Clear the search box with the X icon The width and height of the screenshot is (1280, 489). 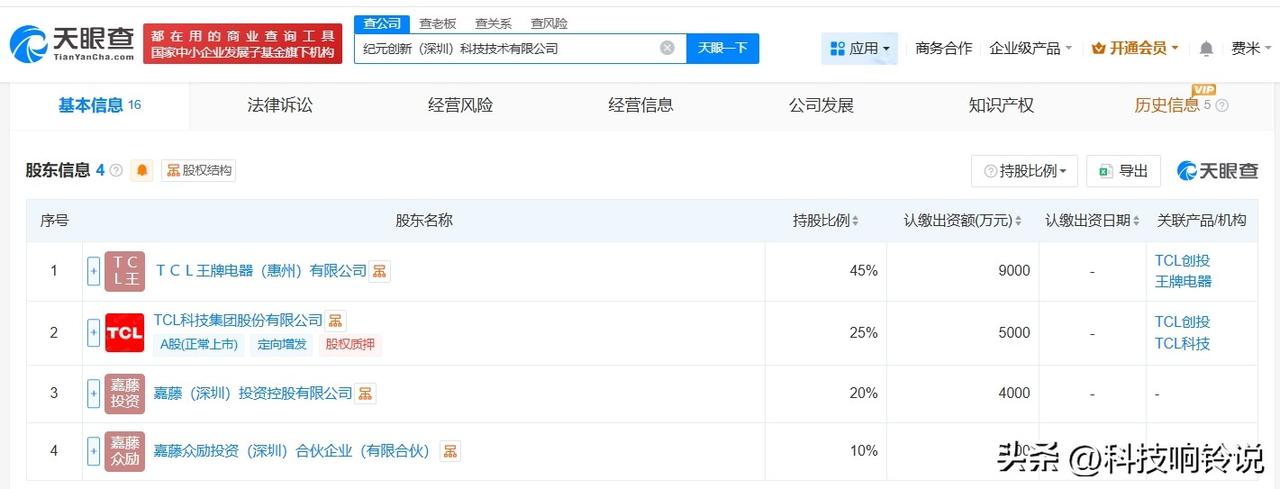[667, 48]
